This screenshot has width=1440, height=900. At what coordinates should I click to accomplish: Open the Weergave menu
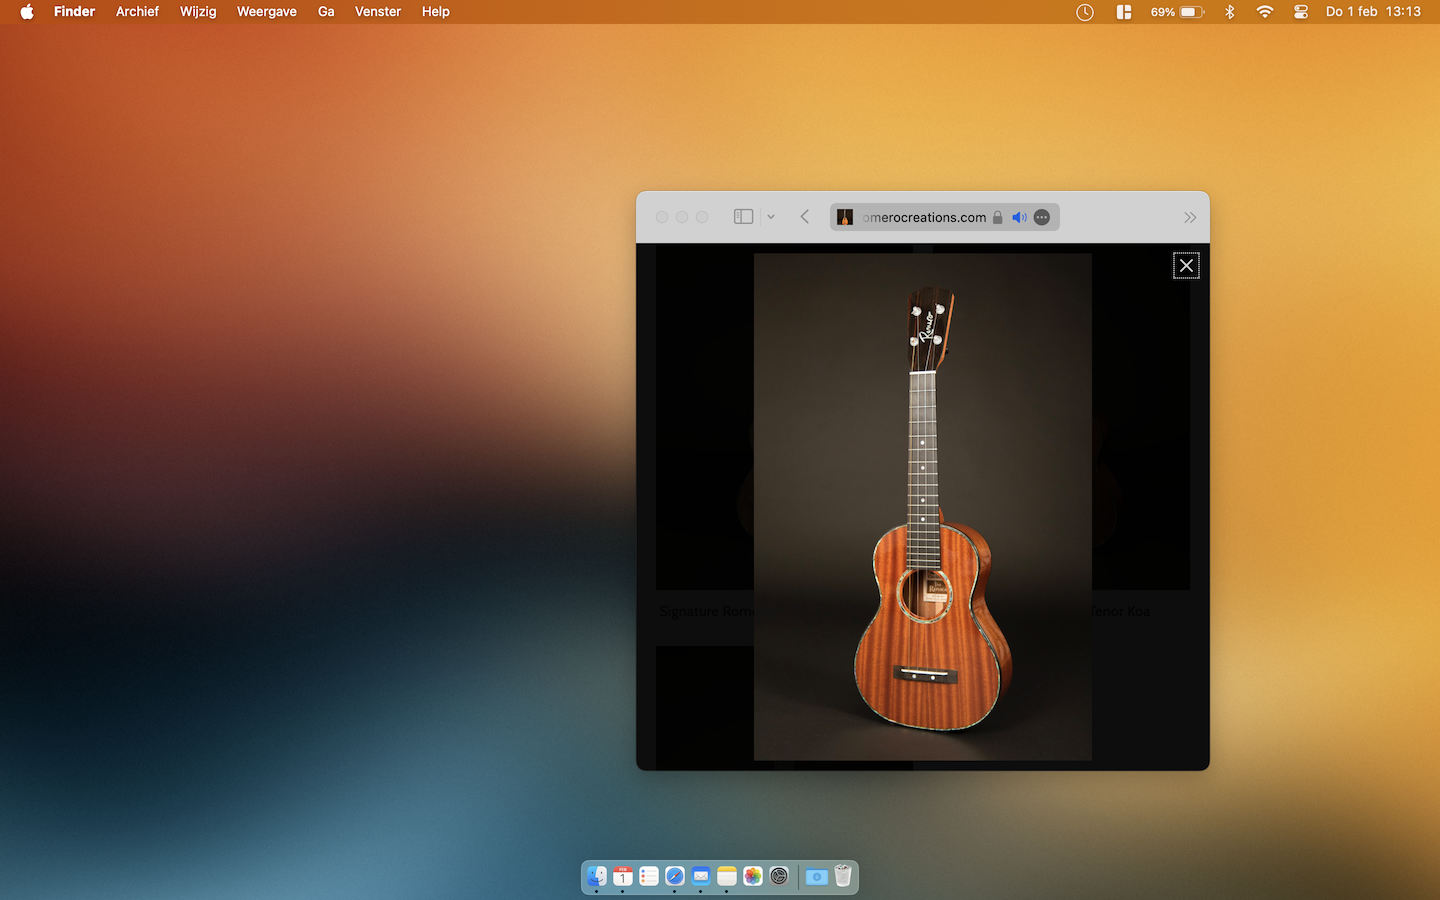pyautogui.click(x=267, y=12)
